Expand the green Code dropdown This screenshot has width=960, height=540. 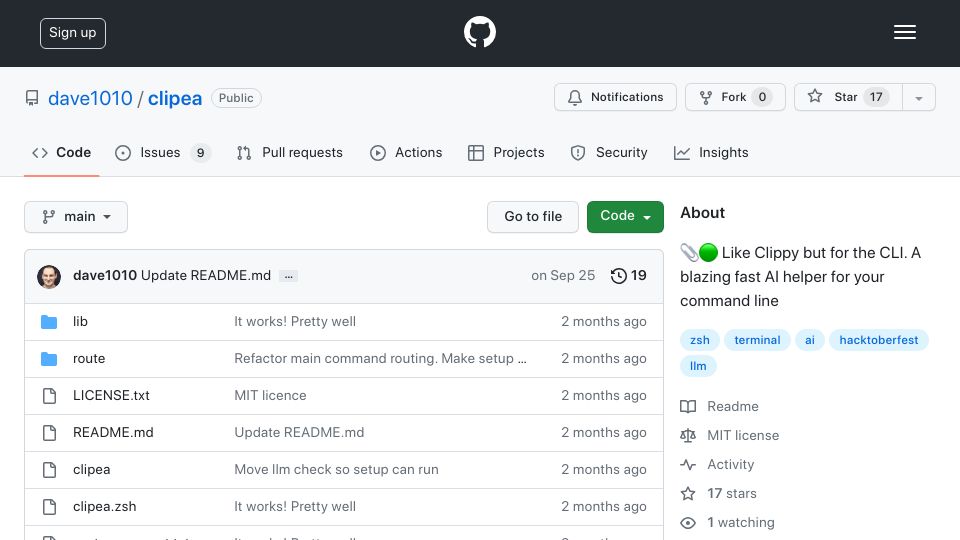625,217
